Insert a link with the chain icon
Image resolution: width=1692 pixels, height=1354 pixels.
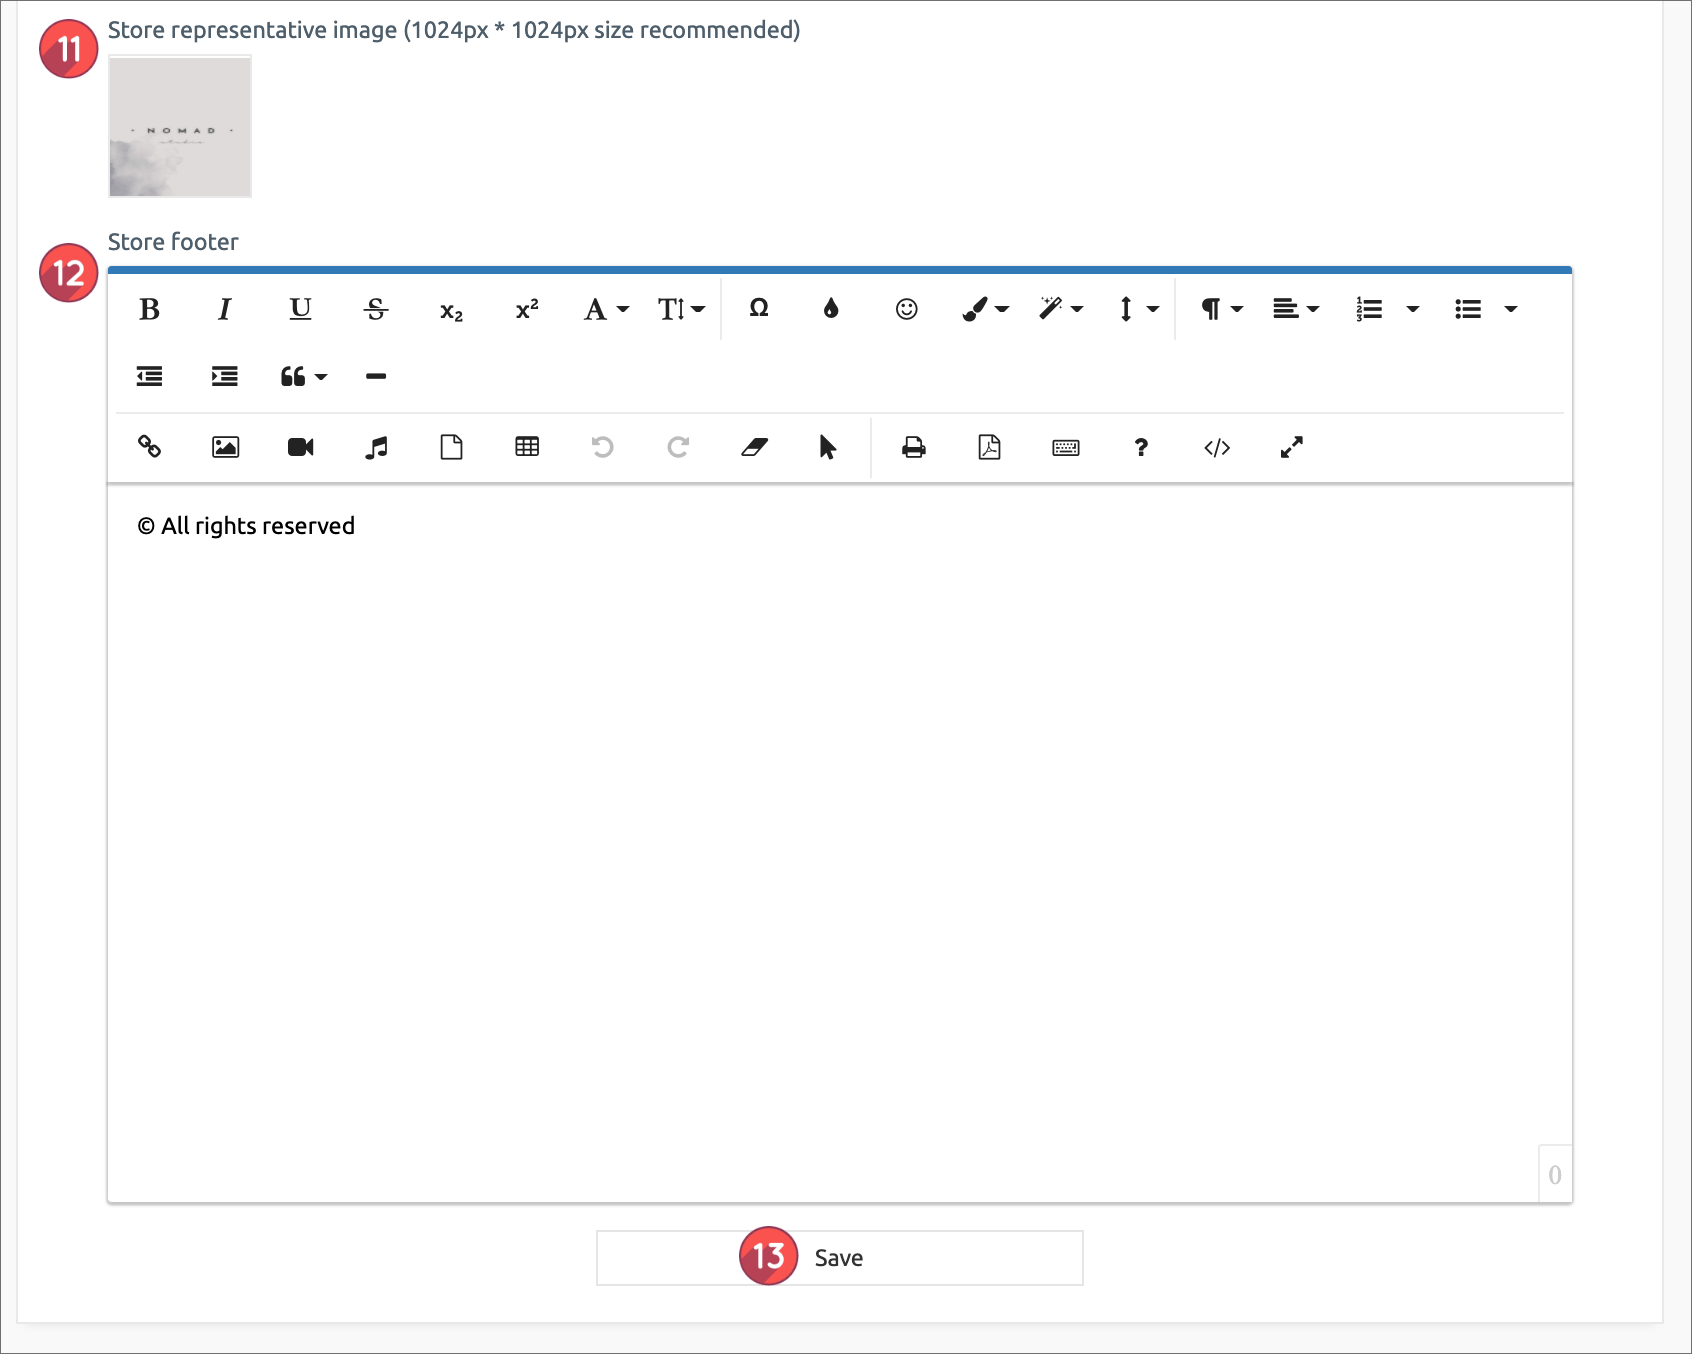(150, 447)
